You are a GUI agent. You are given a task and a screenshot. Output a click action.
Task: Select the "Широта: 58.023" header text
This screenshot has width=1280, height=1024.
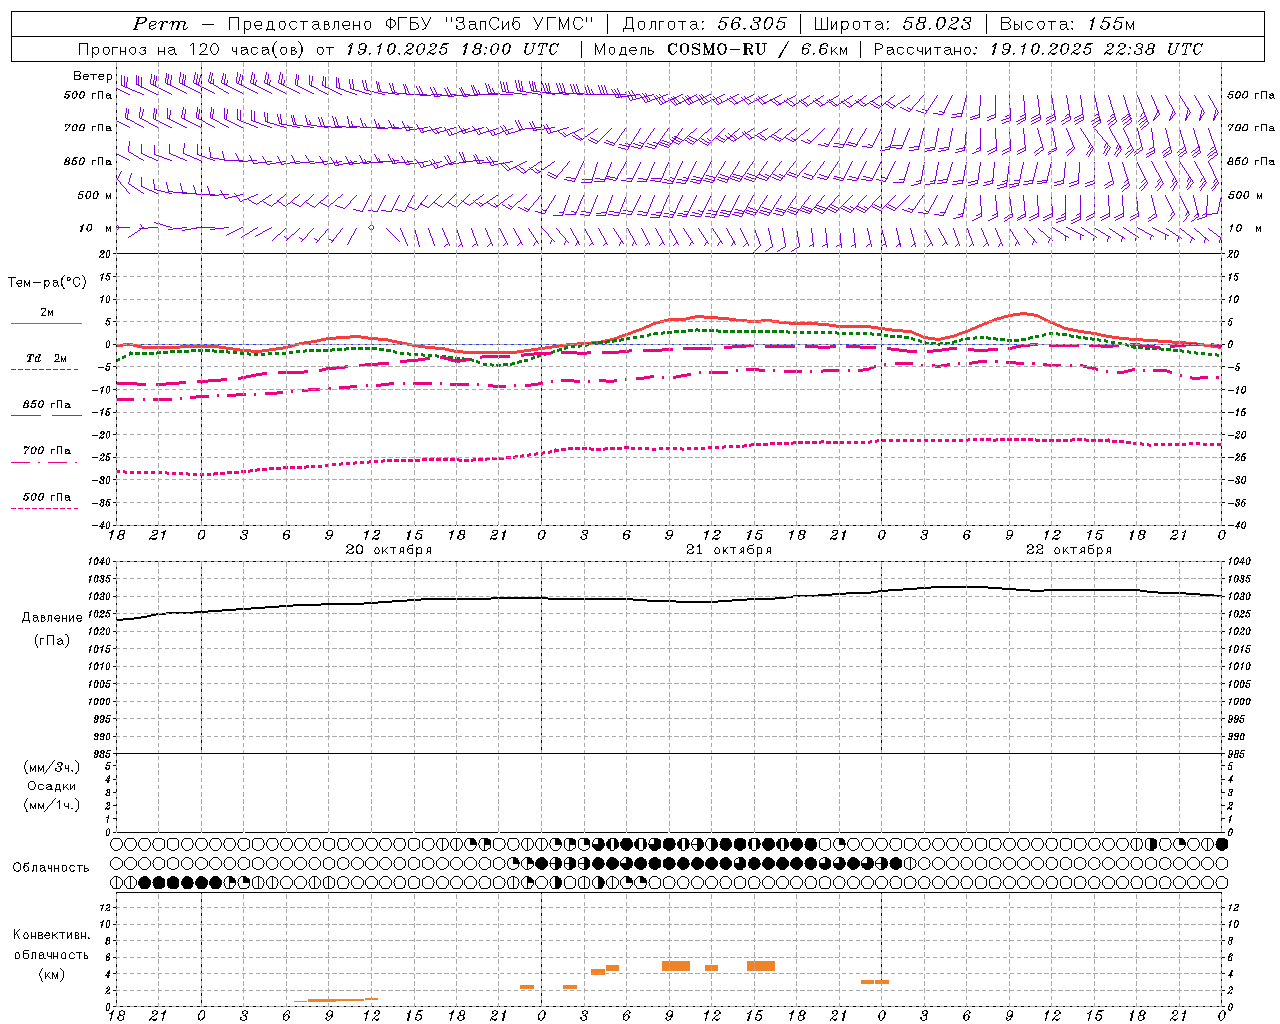892,24
